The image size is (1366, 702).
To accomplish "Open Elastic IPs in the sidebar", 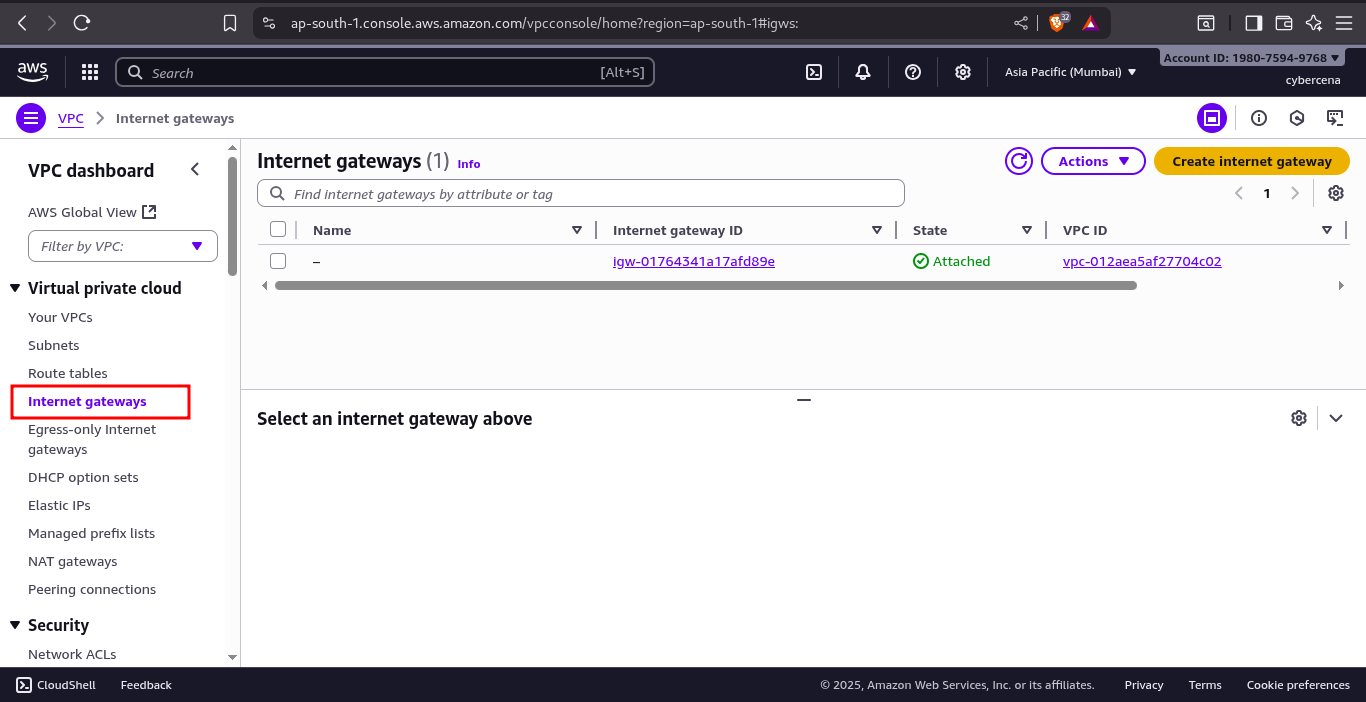I will 59,505.
